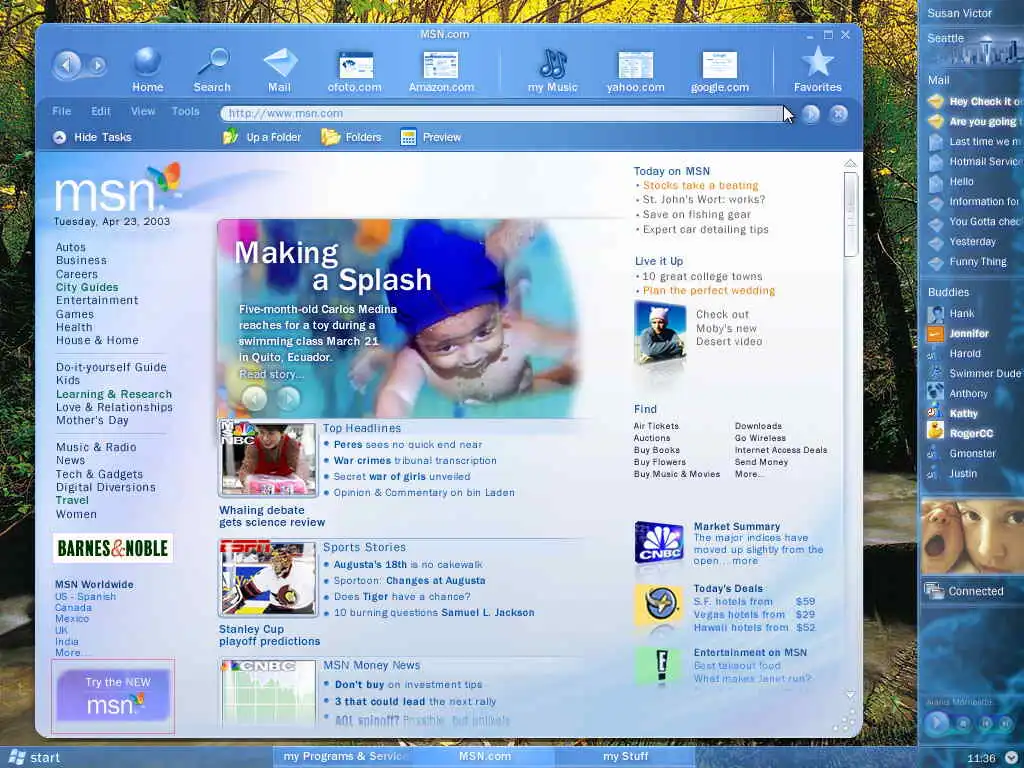Open Air Tickets under Find
1024x768 pixels.
[656, 426]
